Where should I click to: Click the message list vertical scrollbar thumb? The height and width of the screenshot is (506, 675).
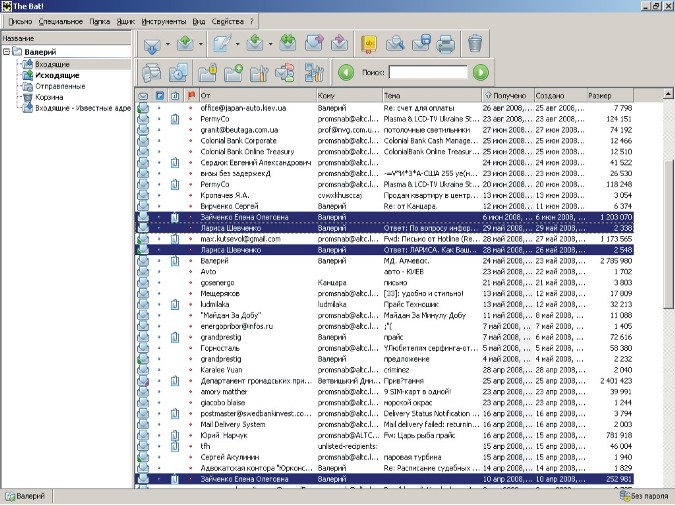(668, 234)
